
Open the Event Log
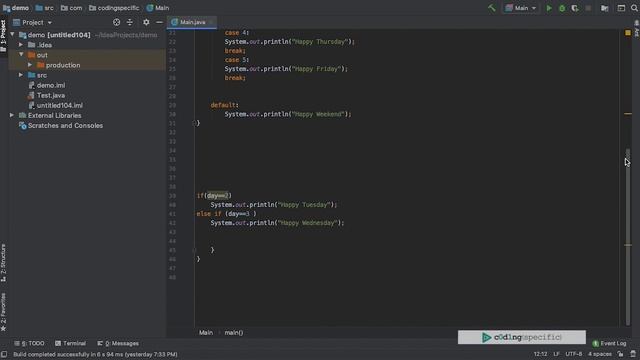[x=609, y=343]
